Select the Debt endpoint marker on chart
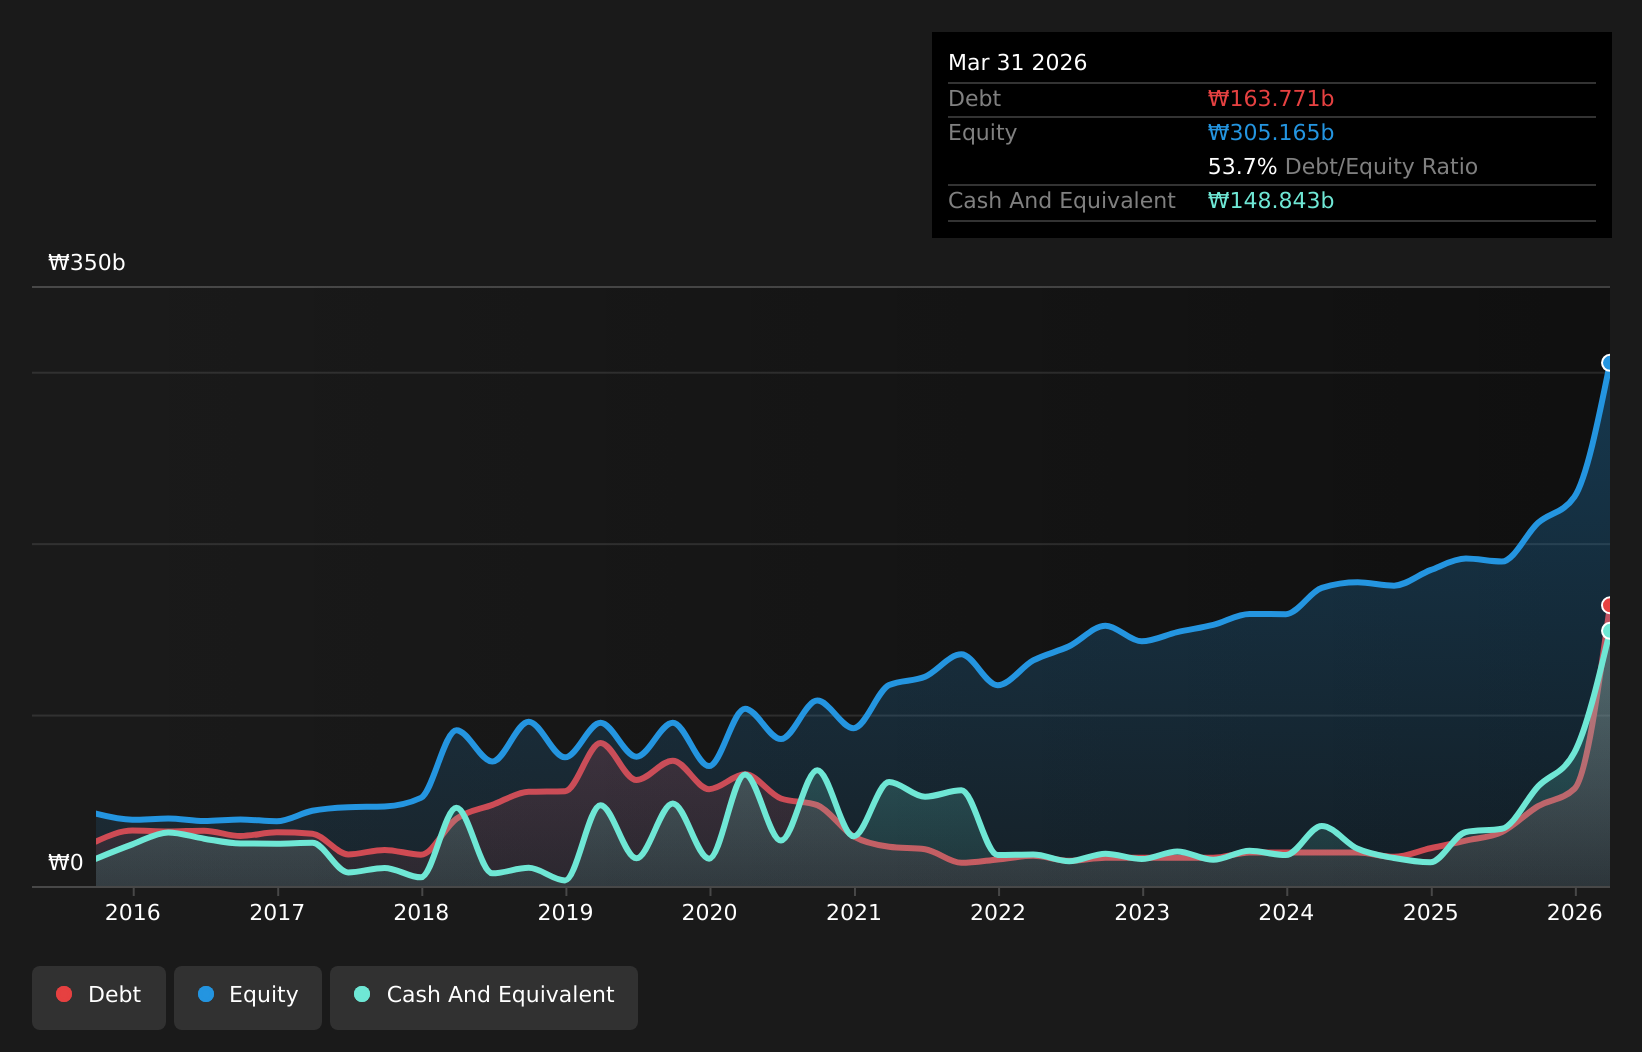 click(1609, 605)
